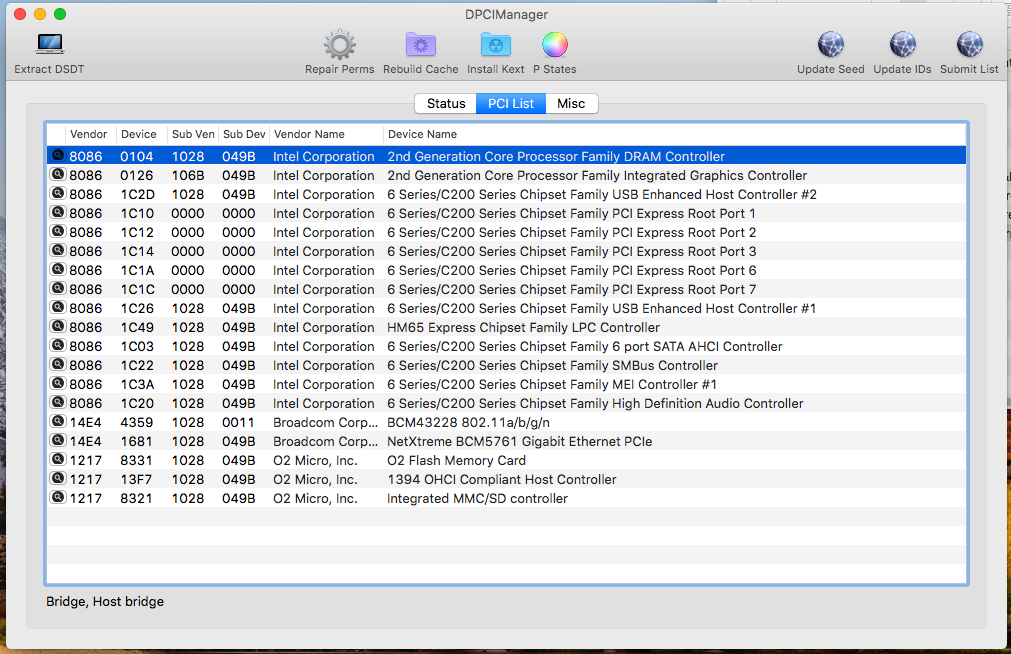The height and width of the screenshot is (654, 1011).
Task: Open the P States color wheel icon
Action: (554, 45)
